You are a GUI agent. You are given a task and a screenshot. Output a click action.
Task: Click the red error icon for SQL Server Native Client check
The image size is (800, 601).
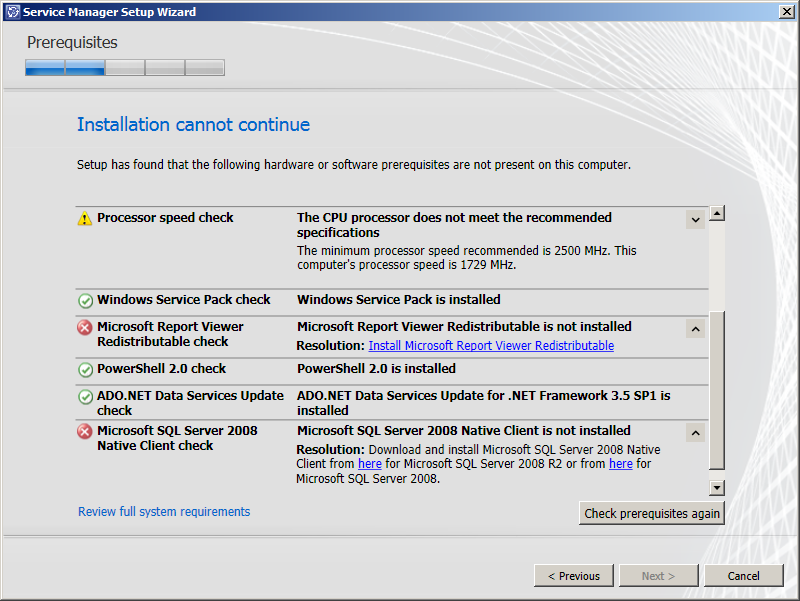(x=85, y=432)
